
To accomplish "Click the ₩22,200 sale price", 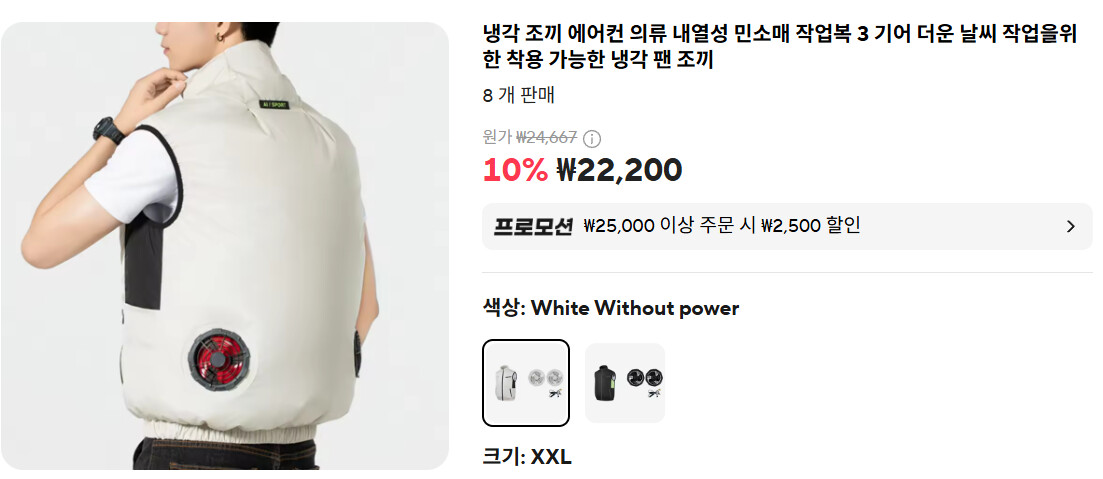I will pyautogui.click(x=619, y=170).
